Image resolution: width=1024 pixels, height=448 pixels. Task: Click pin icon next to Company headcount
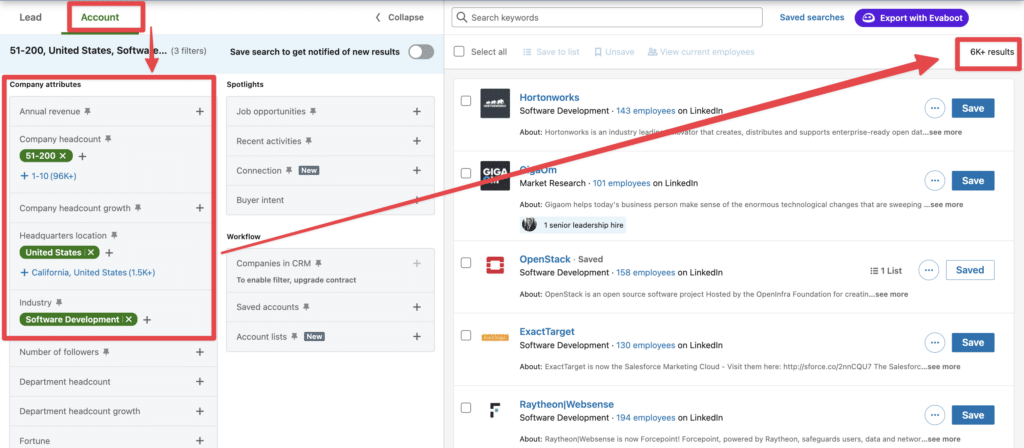tap(108, 139)
